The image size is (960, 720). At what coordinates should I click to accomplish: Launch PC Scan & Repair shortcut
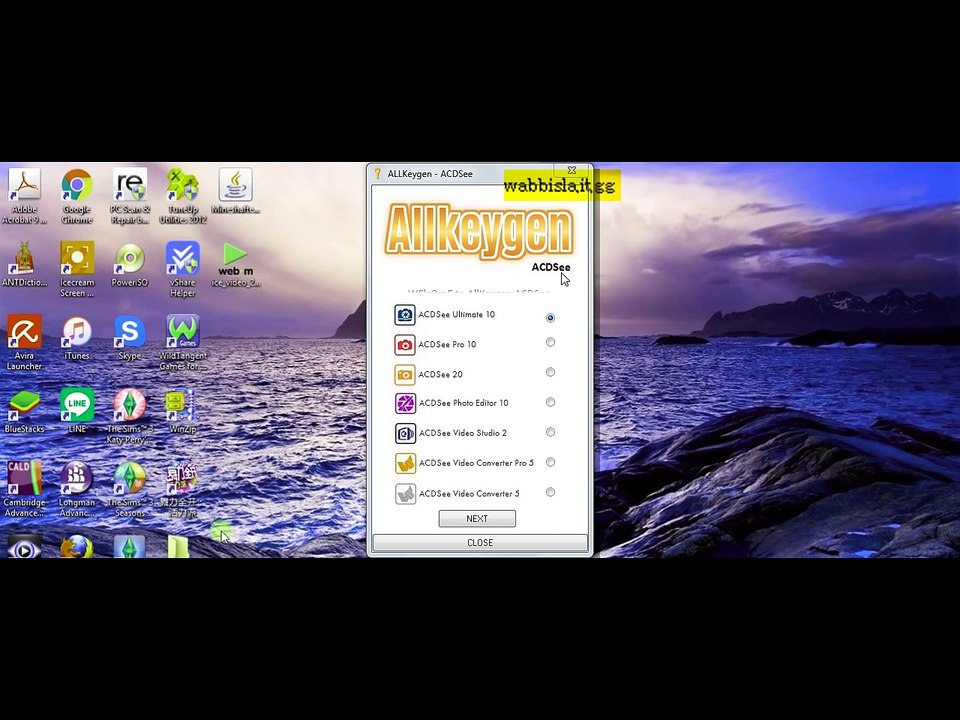click(x=130, y=196)
